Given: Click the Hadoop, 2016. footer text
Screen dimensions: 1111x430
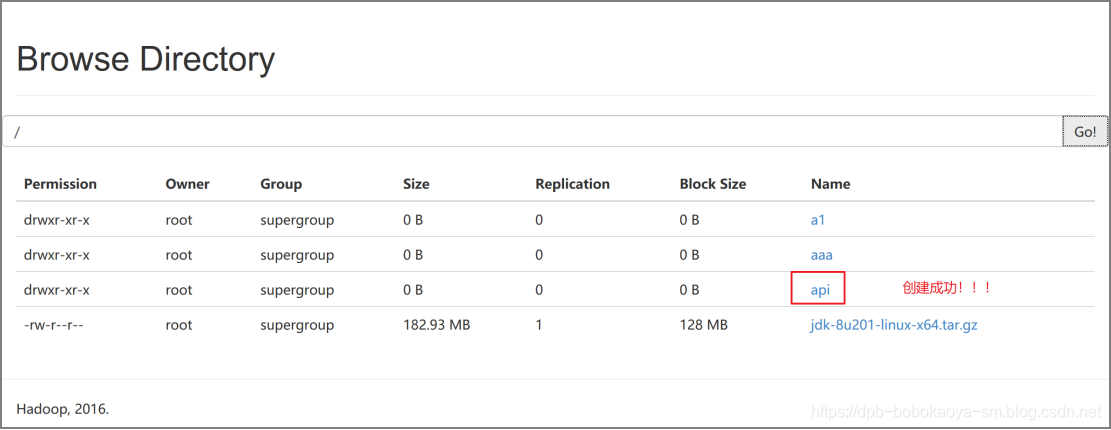Looking at the screenshot, I should [x=62, y=409].
